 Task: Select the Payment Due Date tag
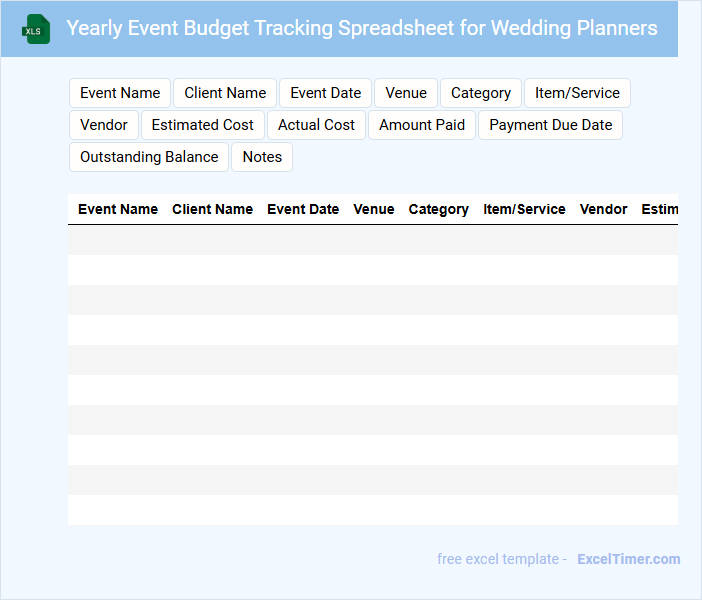click(550, 125)
